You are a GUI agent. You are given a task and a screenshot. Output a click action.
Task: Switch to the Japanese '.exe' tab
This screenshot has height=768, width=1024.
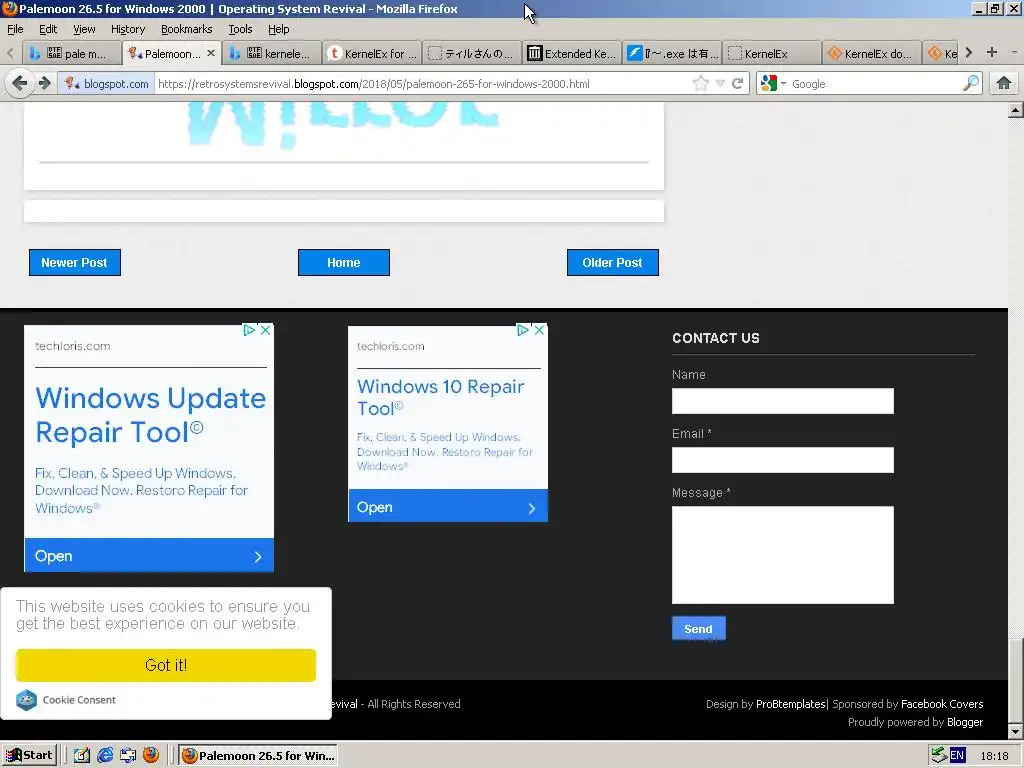[x=672, y=54]
